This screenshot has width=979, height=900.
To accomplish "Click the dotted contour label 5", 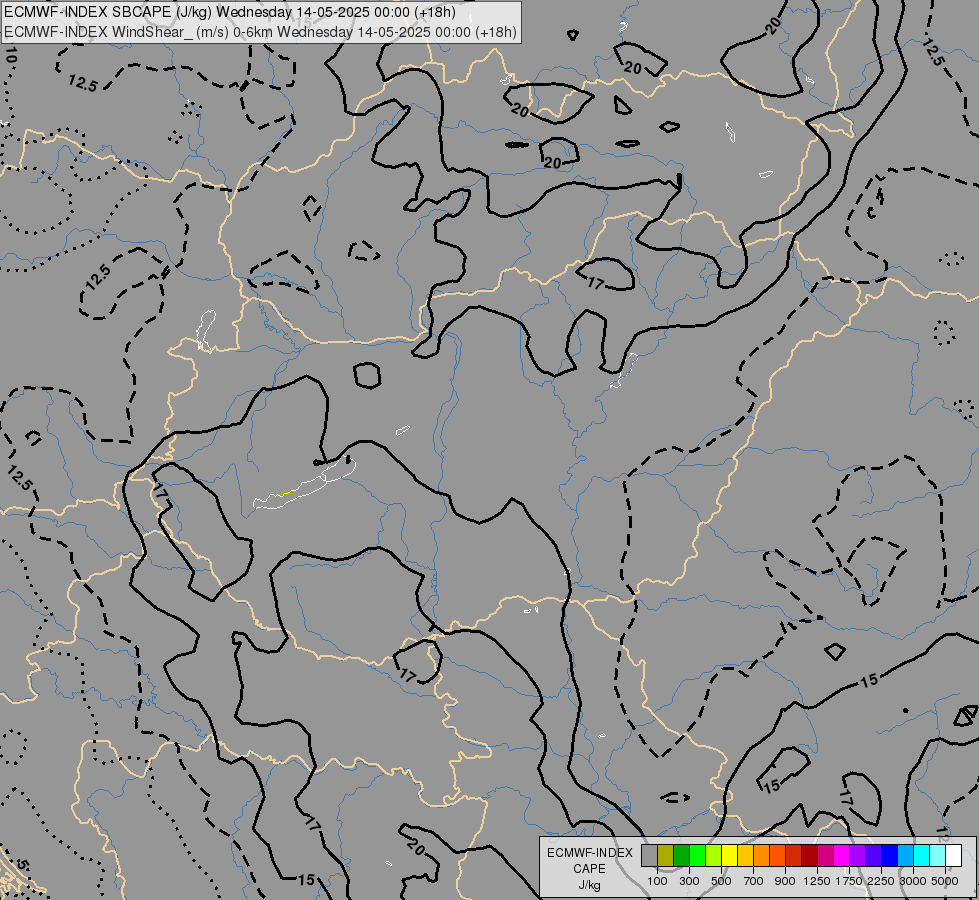I will 22,865.
